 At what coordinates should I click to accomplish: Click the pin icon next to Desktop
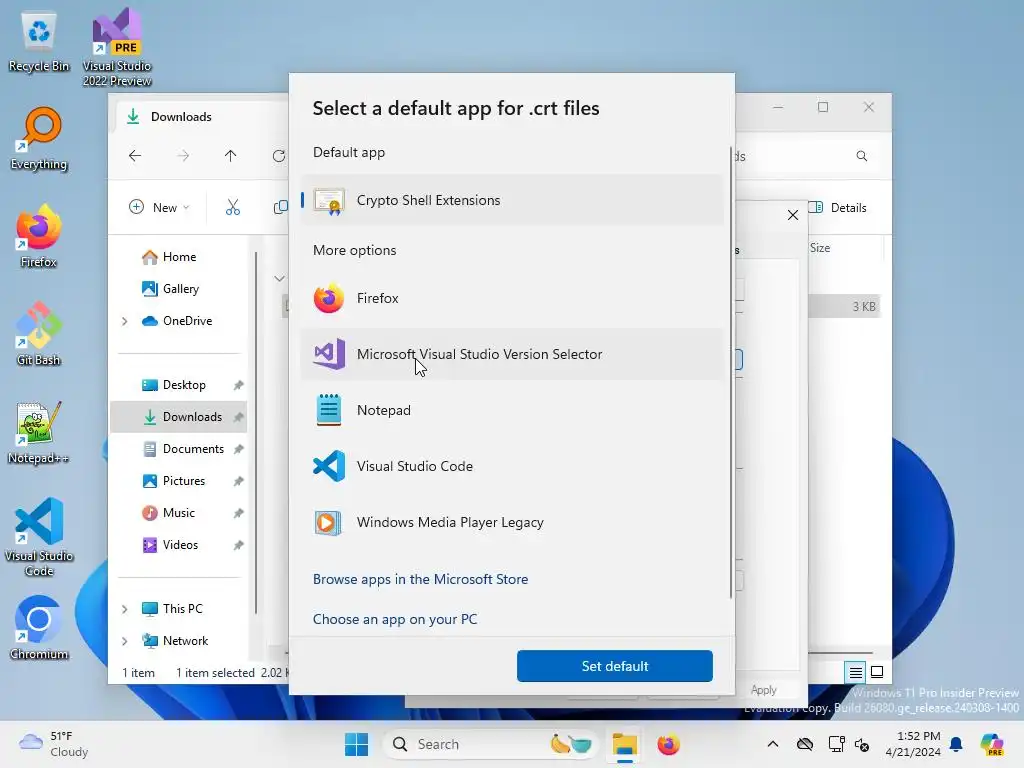(238, 385)
